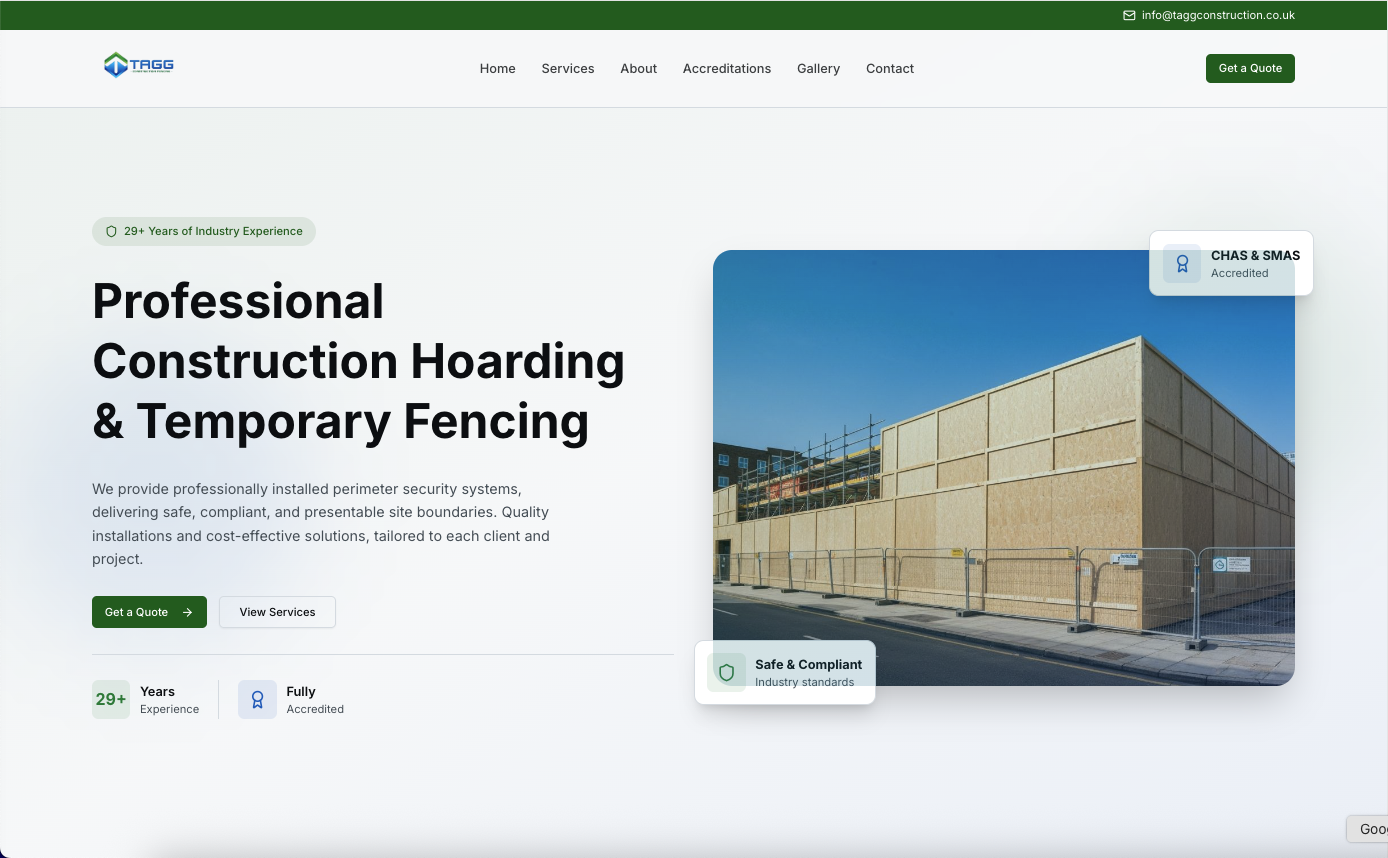Click the 29+ green stat badge

pyautogui.click(x=111, y=700)
